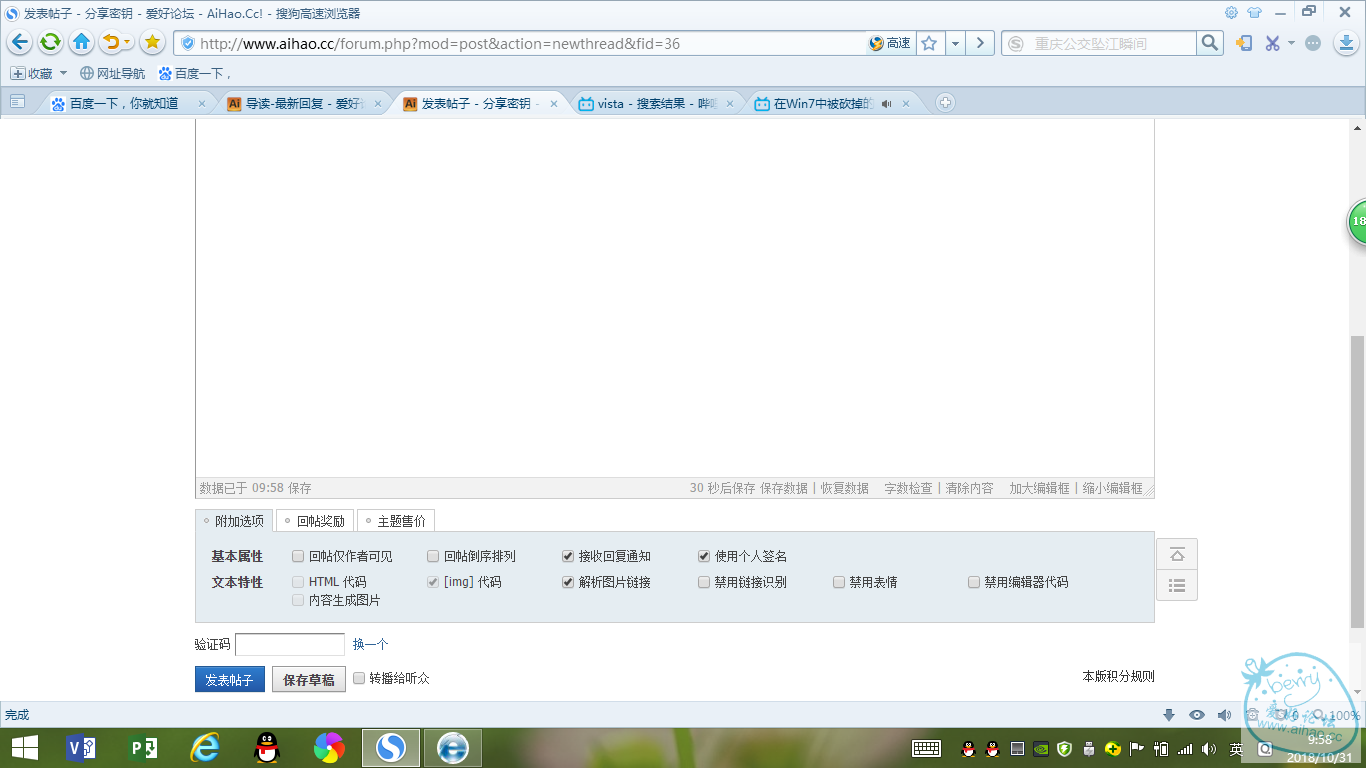The width and height of the screenshot is (1366, 768).
Task: Click the browser Home icon
Action: pyautogui.click(x=81, y=43)
